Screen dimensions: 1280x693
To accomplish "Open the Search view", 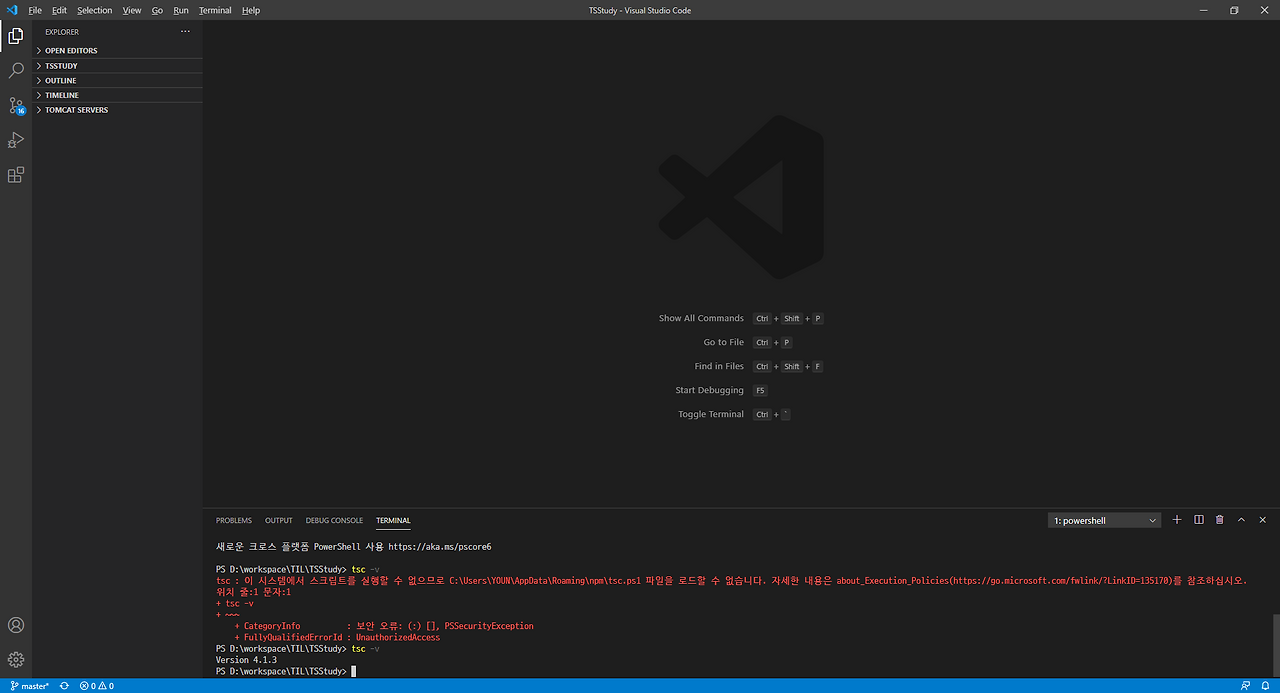I will click(x=15, y=69).
